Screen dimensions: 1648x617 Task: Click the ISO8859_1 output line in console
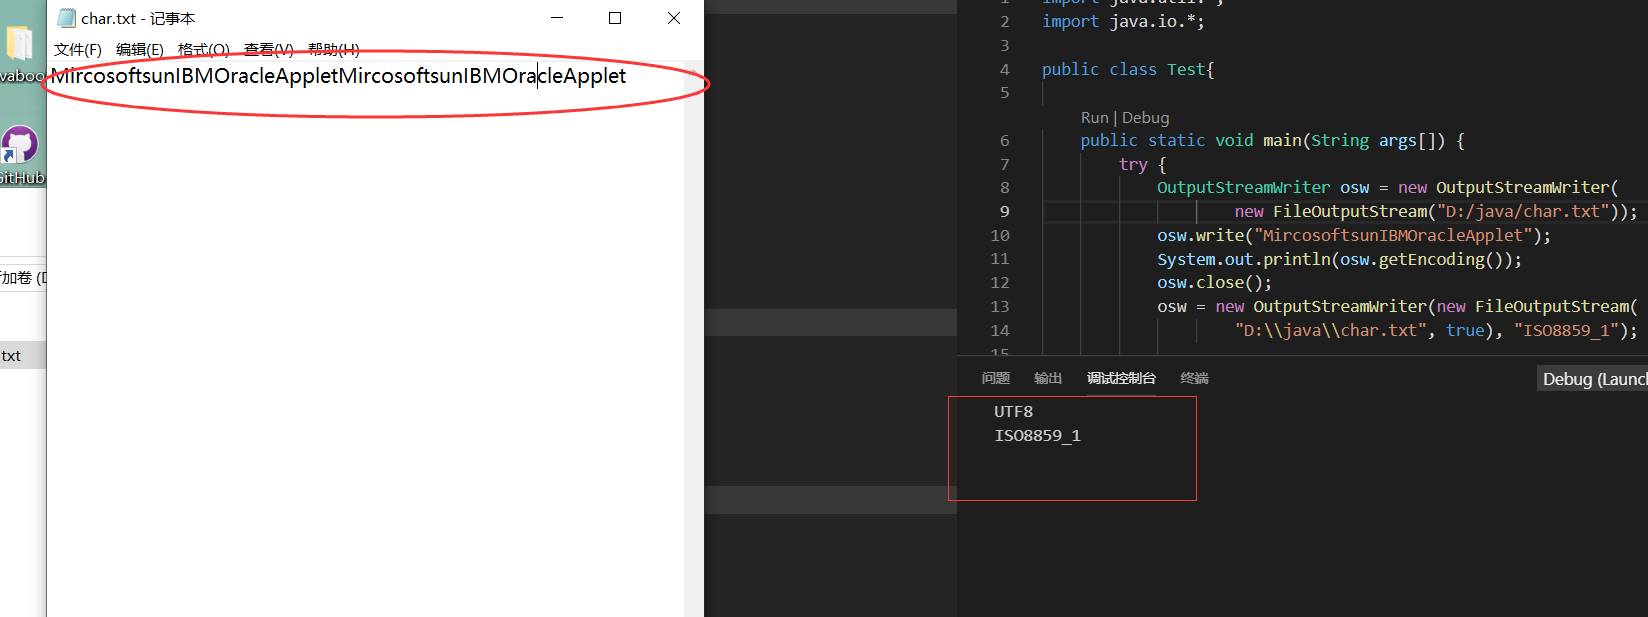[1037, 436]
